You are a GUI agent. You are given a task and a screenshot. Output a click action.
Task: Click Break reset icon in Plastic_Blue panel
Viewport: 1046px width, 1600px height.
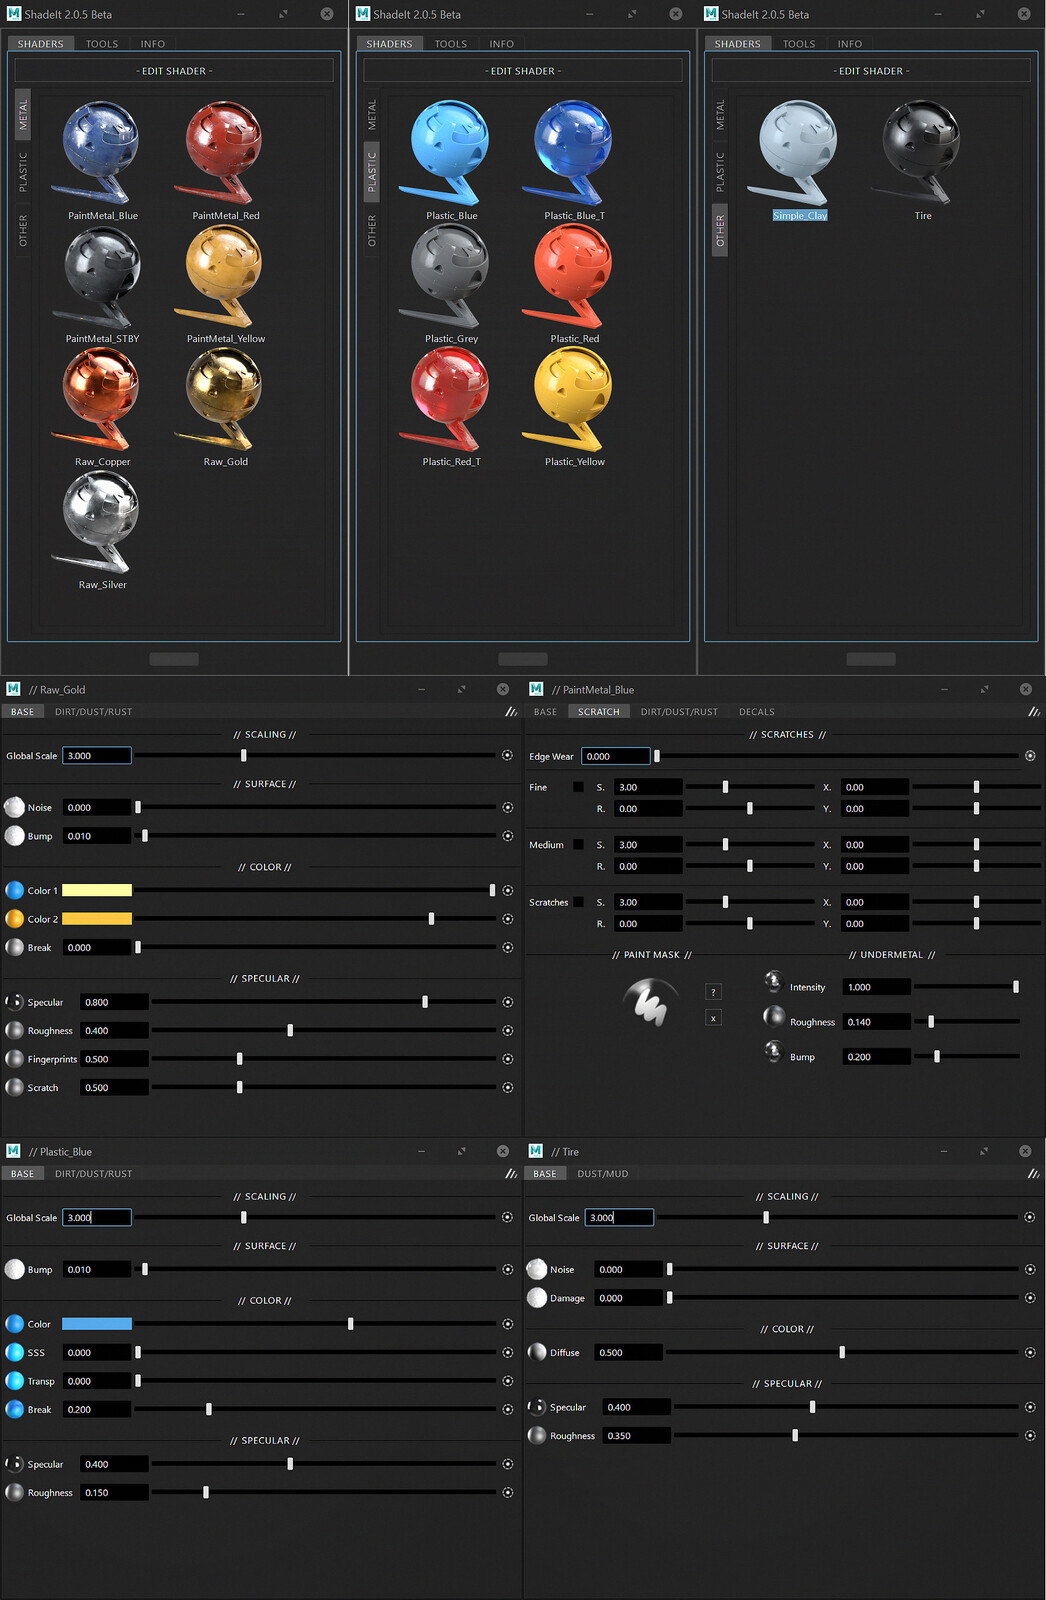click(x=507, y=1409)
